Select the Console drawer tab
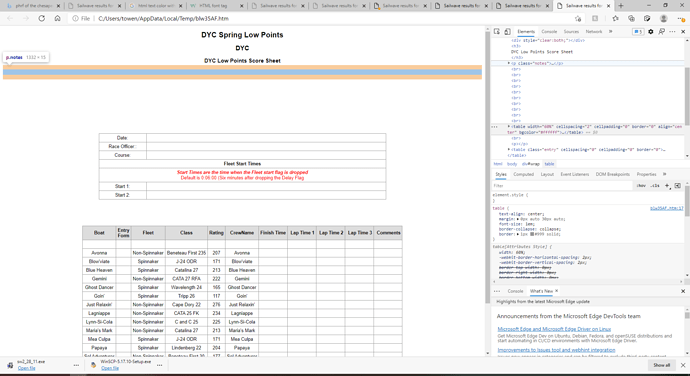Screen dimensions: 690x376 click(515, 291)
